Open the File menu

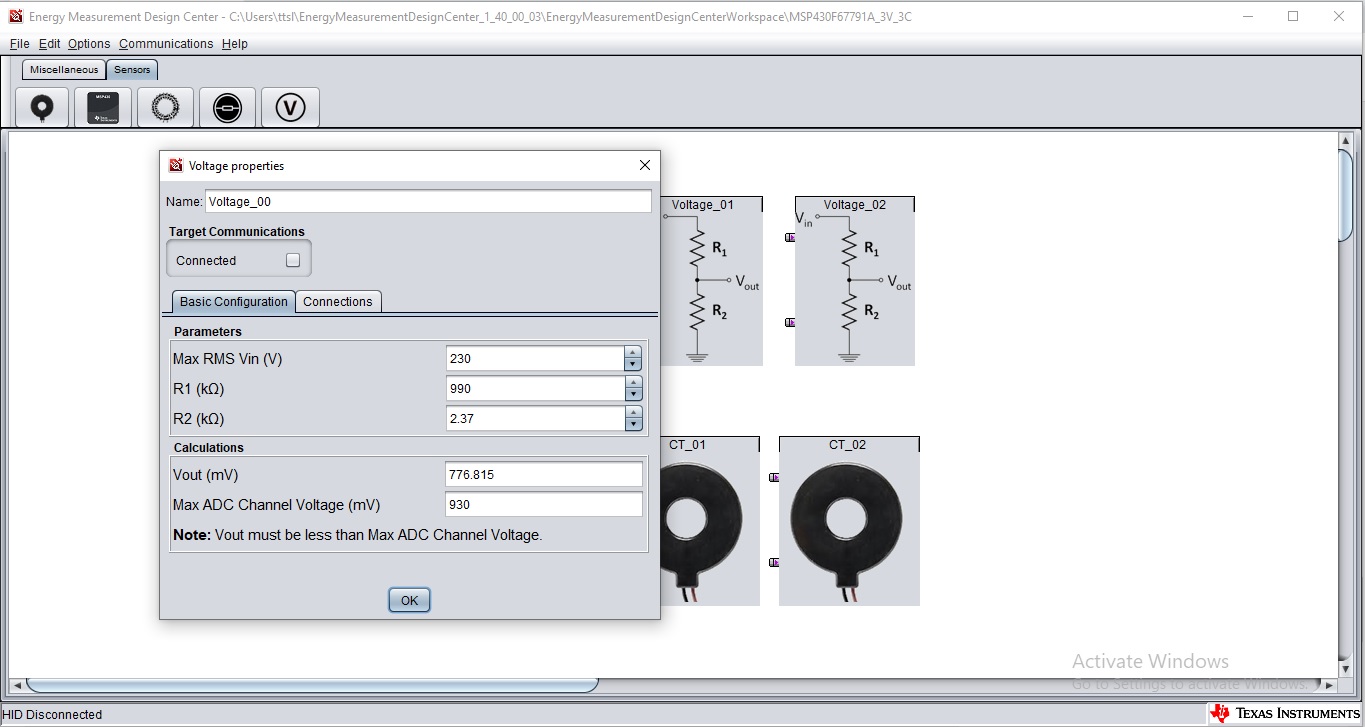20,44
